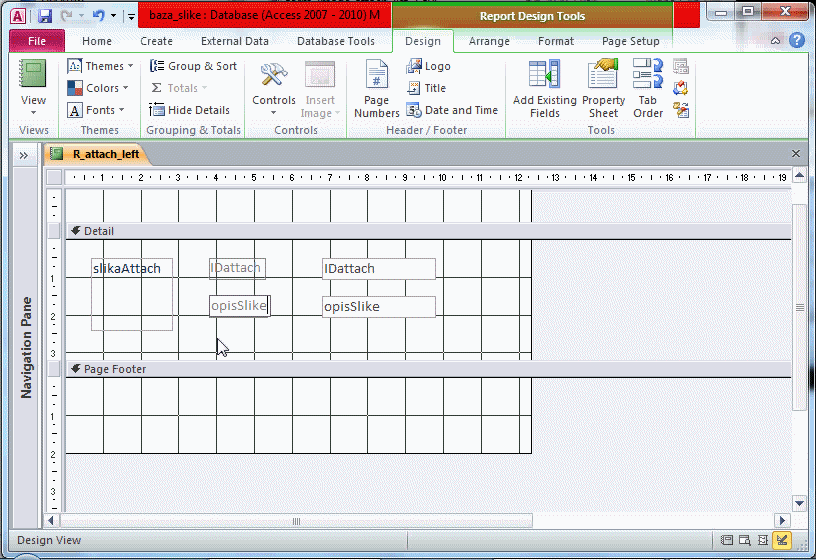Click the Title button
Image resolution: width=816 pixels, height=560 pixels.
[426, 88]
